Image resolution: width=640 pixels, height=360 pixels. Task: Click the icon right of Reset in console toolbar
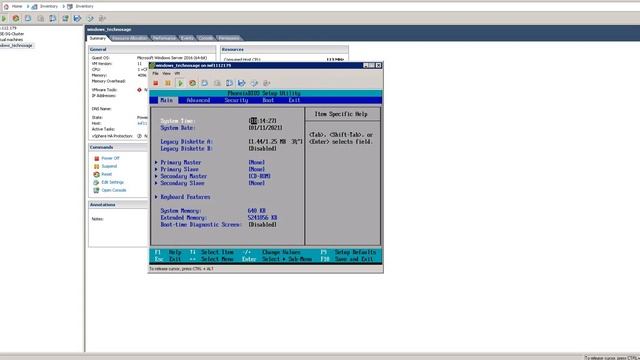tap(204, 83)
